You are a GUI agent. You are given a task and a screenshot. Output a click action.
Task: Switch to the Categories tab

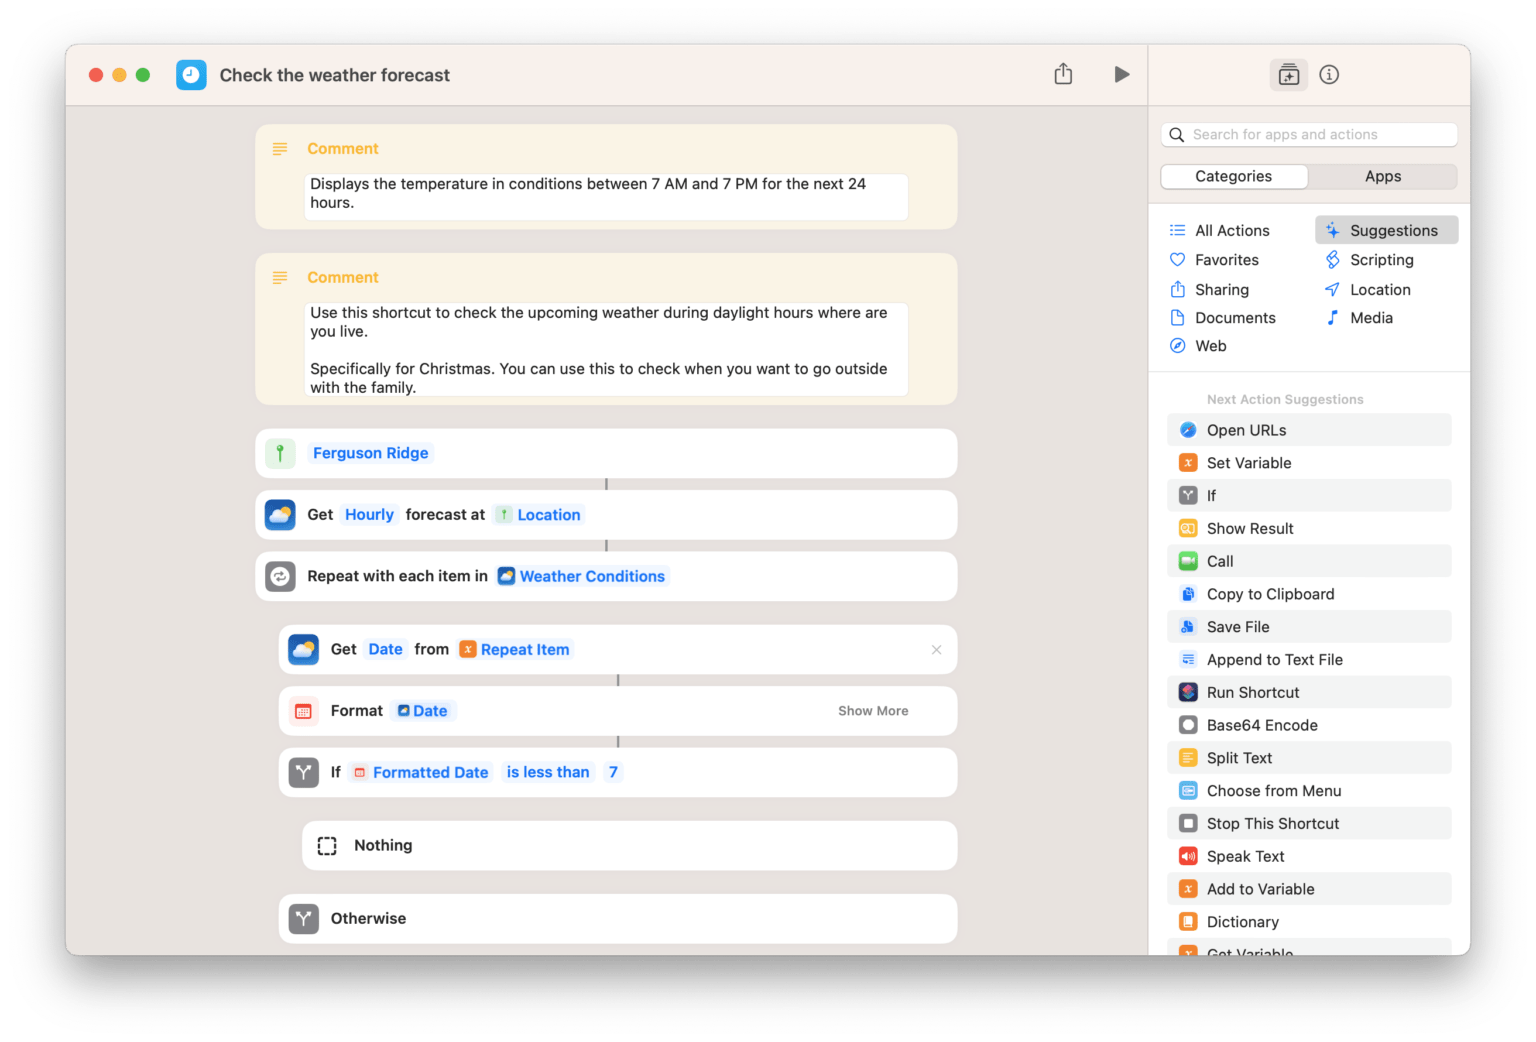1233,177
